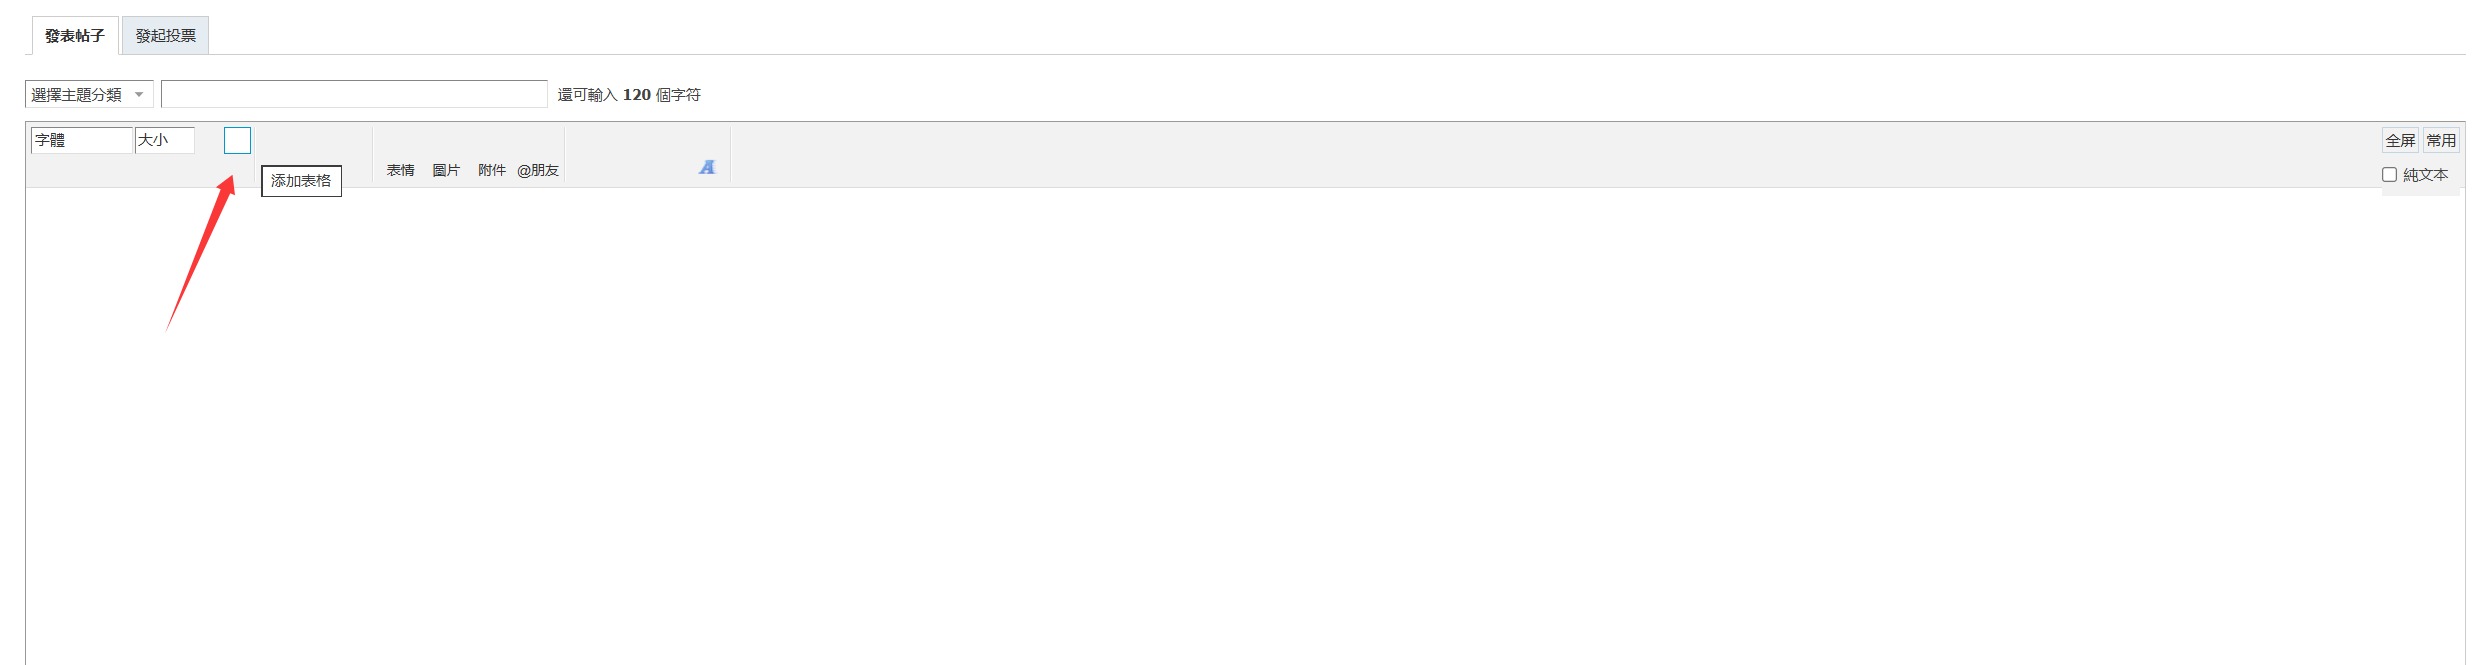
Task: Insert a picture with 圖片
Action: [x=446, y=170]
